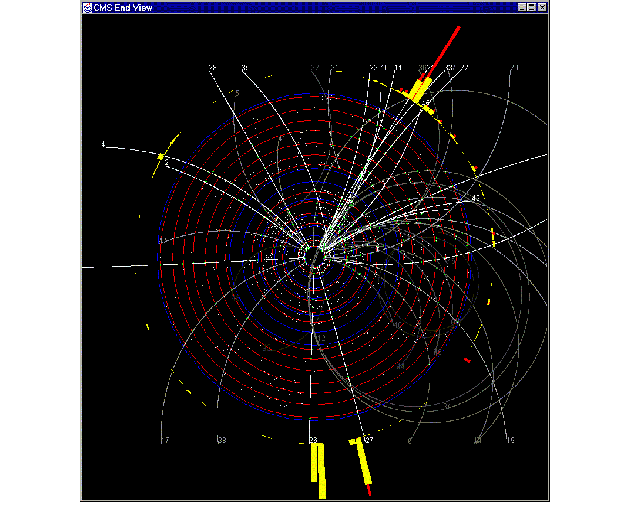The width and height of the screenshot is (640, 512).
Task: Select the small red marker at lower right
Action: [467, 359]
